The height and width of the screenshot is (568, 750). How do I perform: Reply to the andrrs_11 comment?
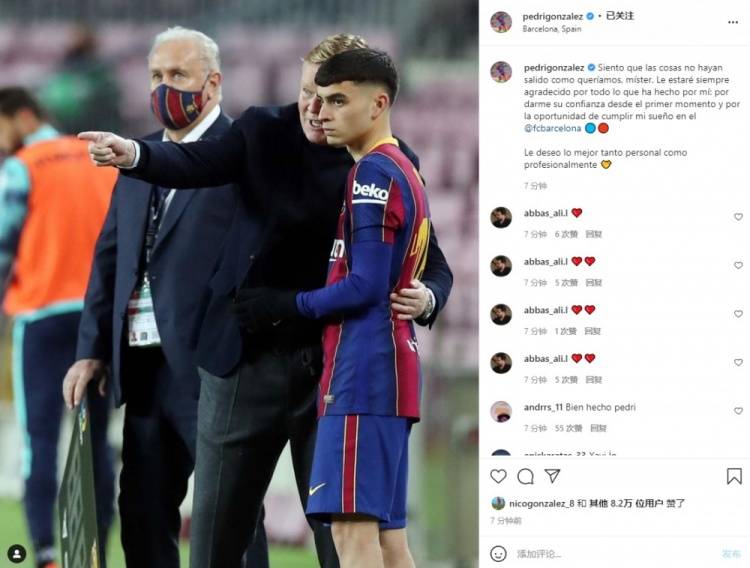coord(598,428)
